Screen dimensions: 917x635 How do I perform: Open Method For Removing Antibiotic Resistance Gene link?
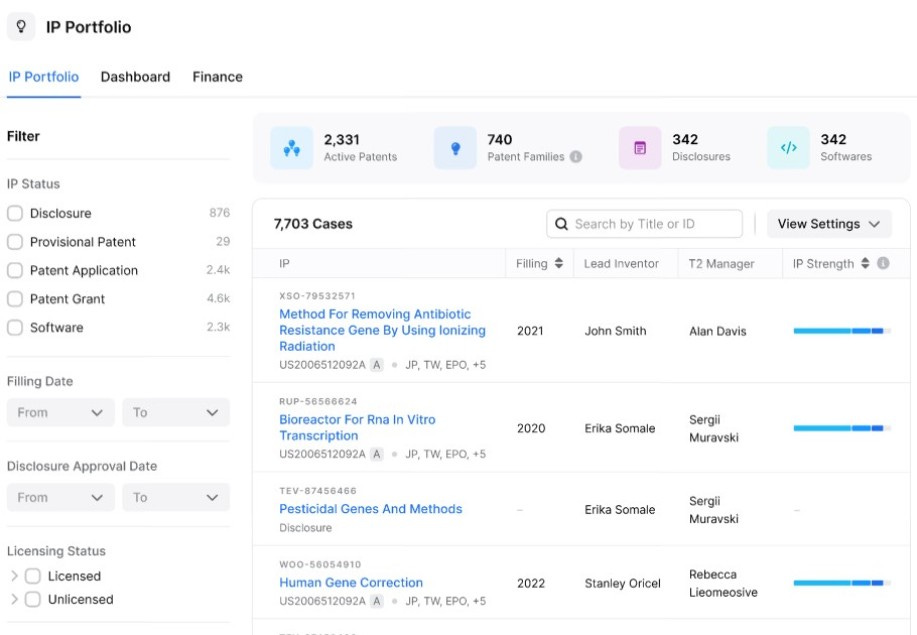(x=382, y=330)
